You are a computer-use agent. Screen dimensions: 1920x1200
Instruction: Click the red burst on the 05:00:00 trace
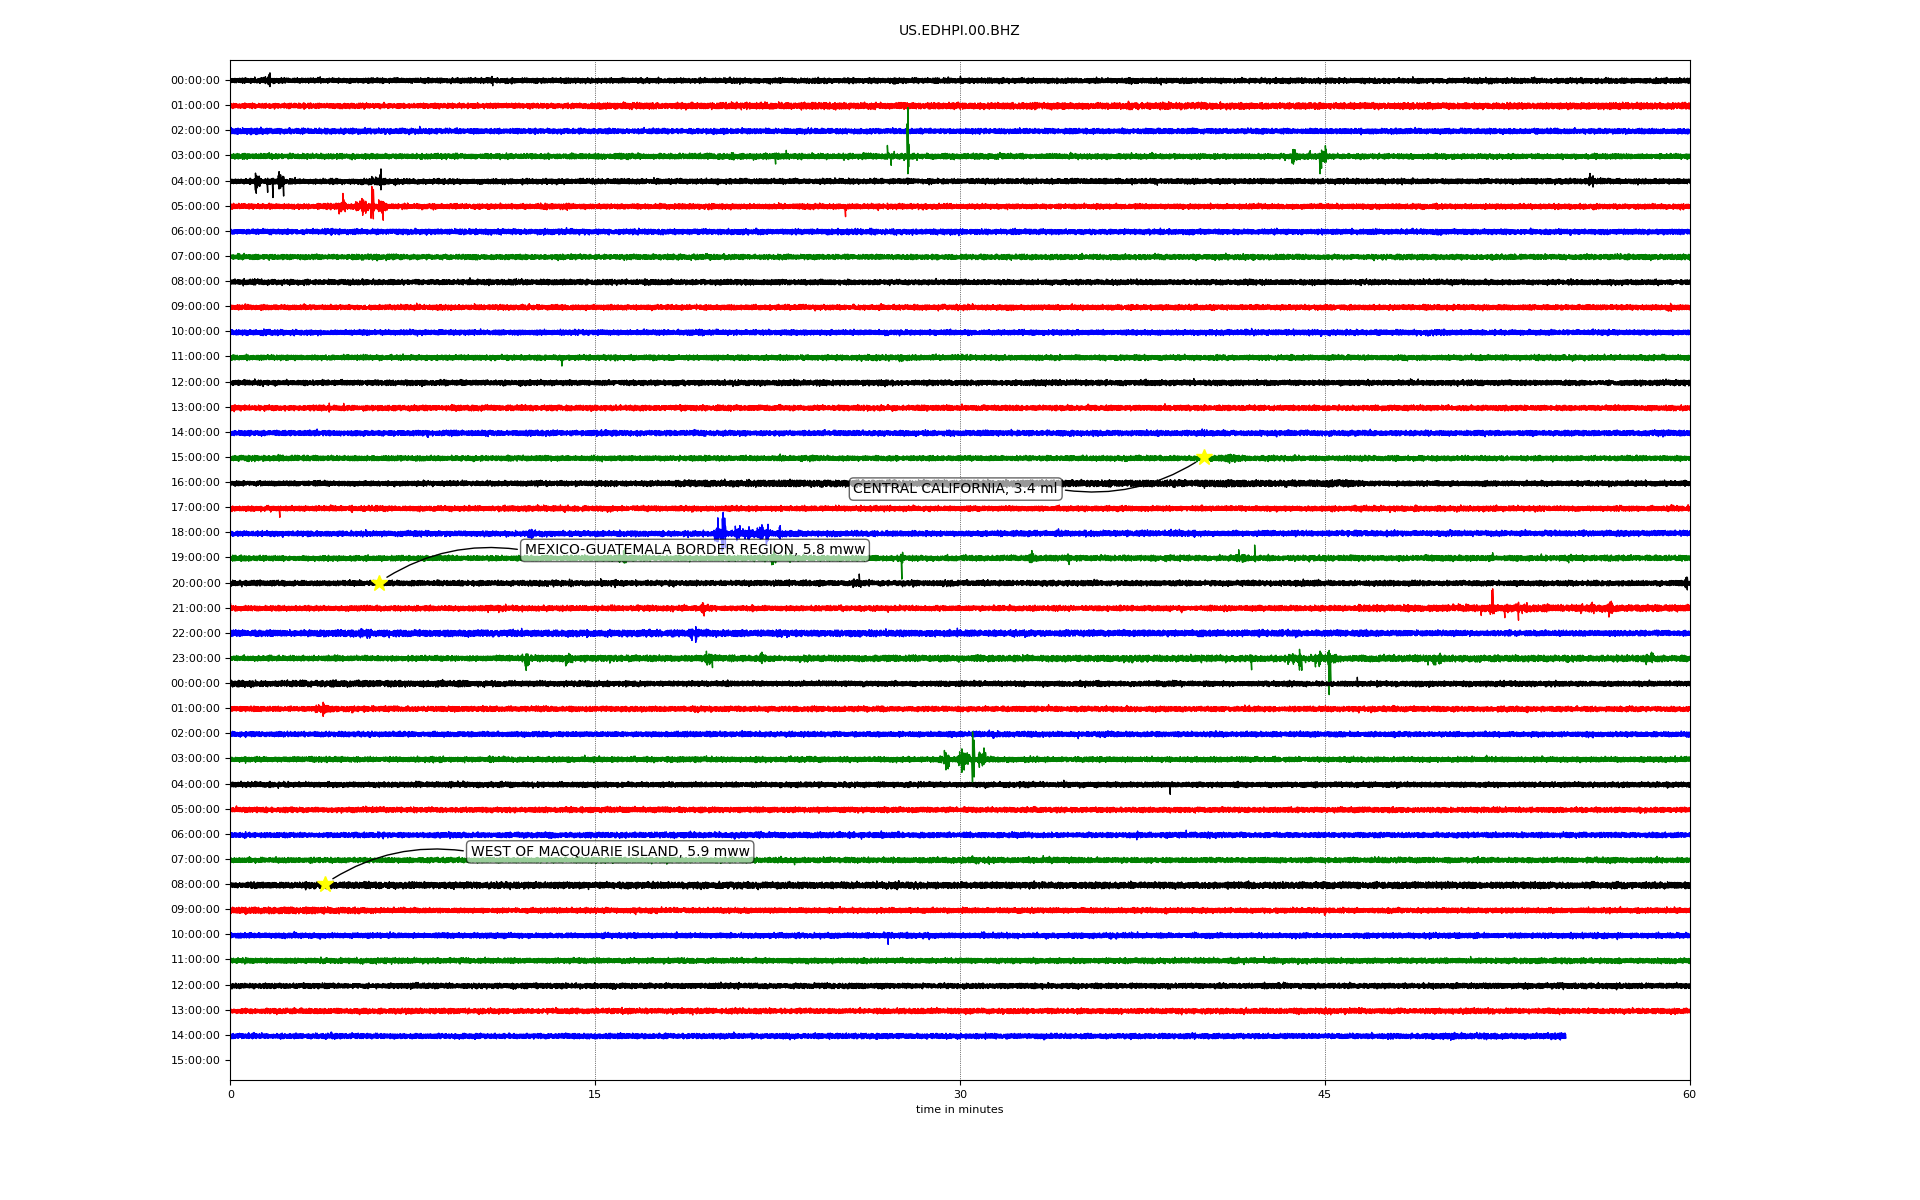pos(371,206)
